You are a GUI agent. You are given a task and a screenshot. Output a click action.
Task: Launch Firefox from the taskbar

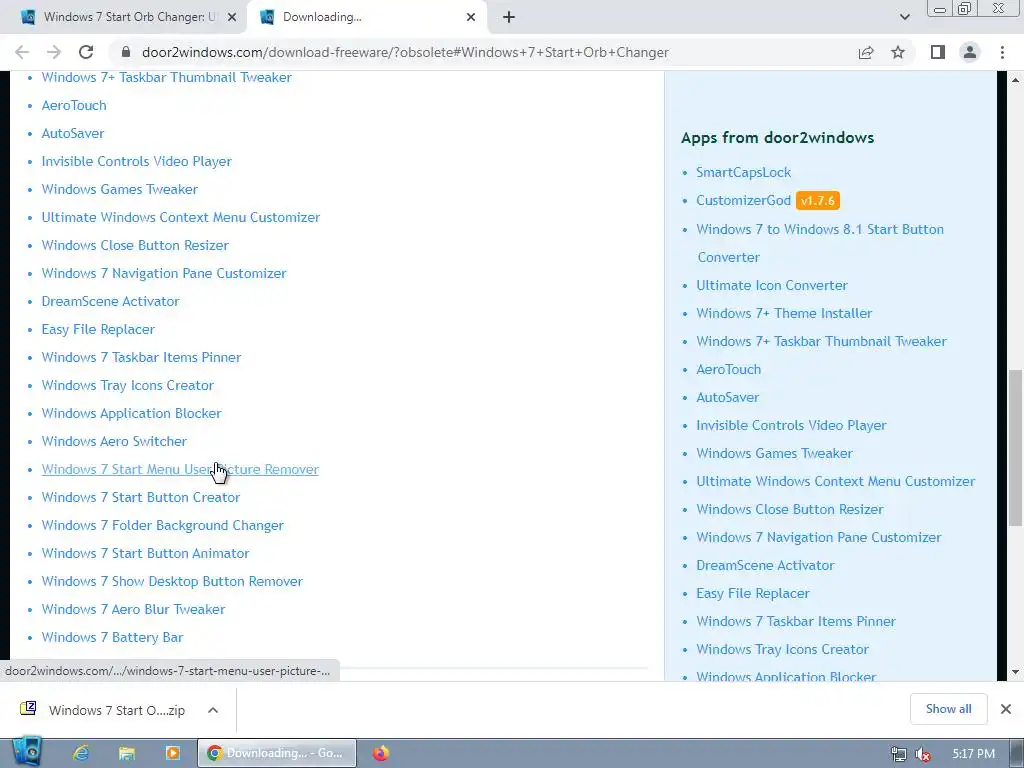pos(381,753)
